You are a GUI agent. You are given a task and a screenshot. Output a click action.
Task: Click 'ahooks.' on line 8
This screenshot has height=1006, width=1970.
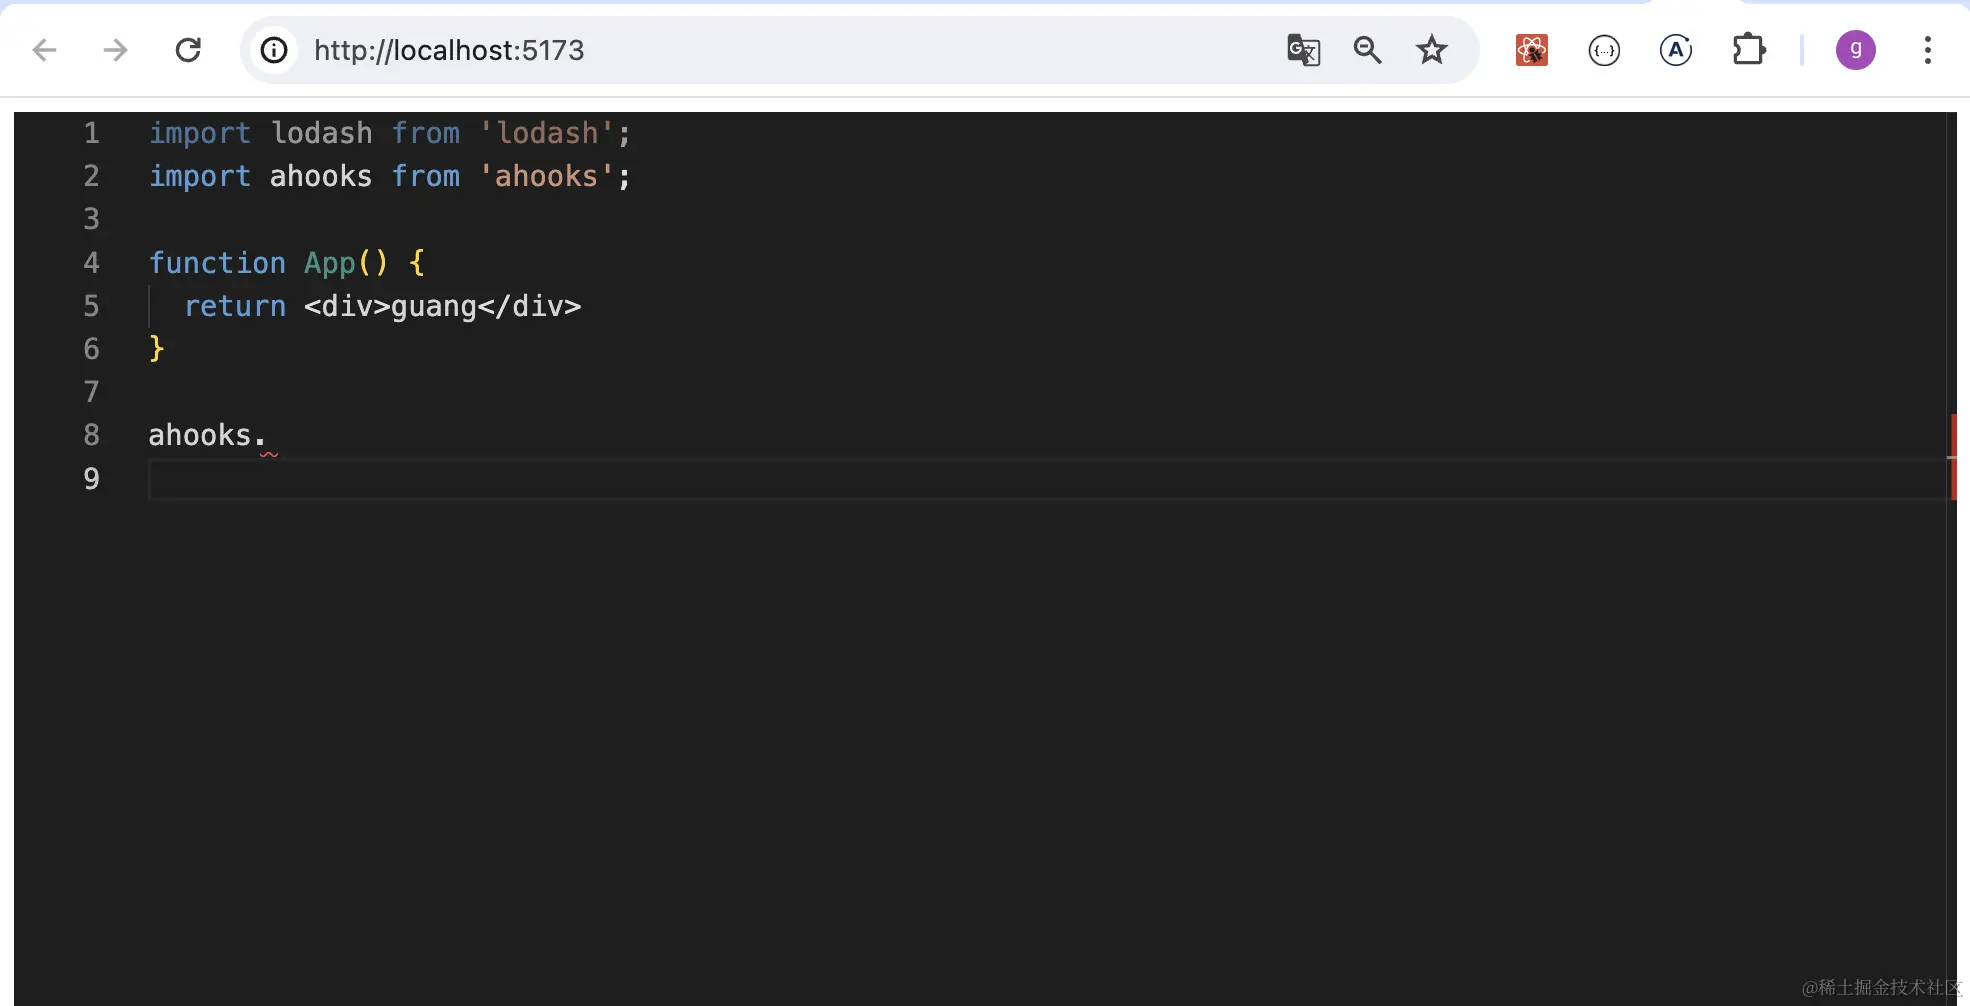pos(207,435)
